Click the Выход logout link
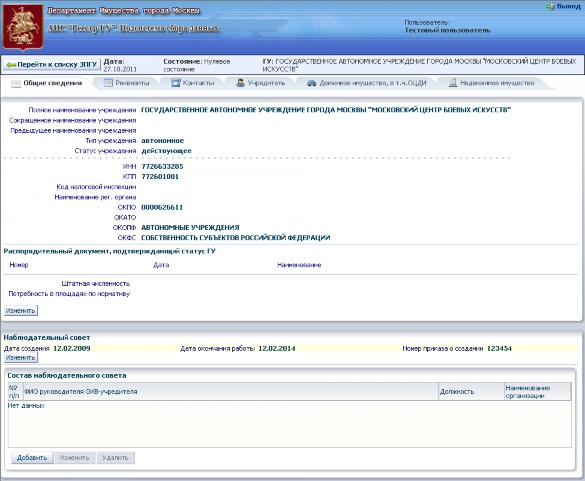The width and height of the screenshot is (585, 481). point(568,7)
